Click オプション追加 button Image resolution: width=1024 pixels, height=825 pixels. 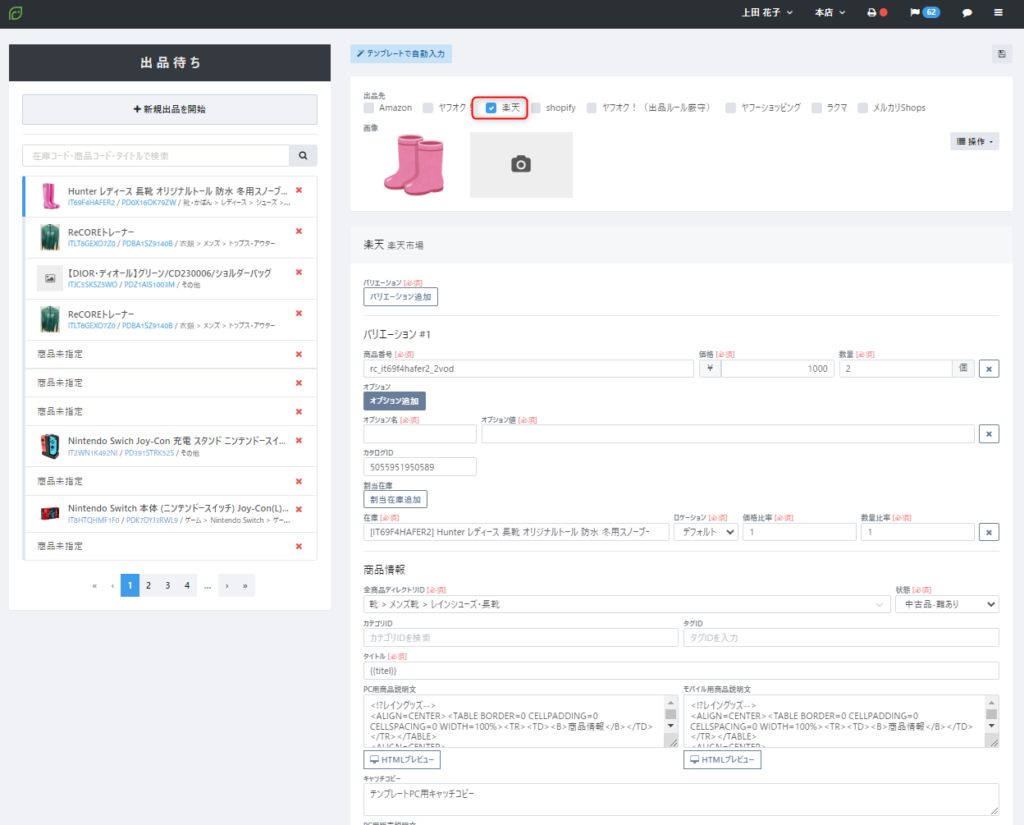(x=394, y=401)
